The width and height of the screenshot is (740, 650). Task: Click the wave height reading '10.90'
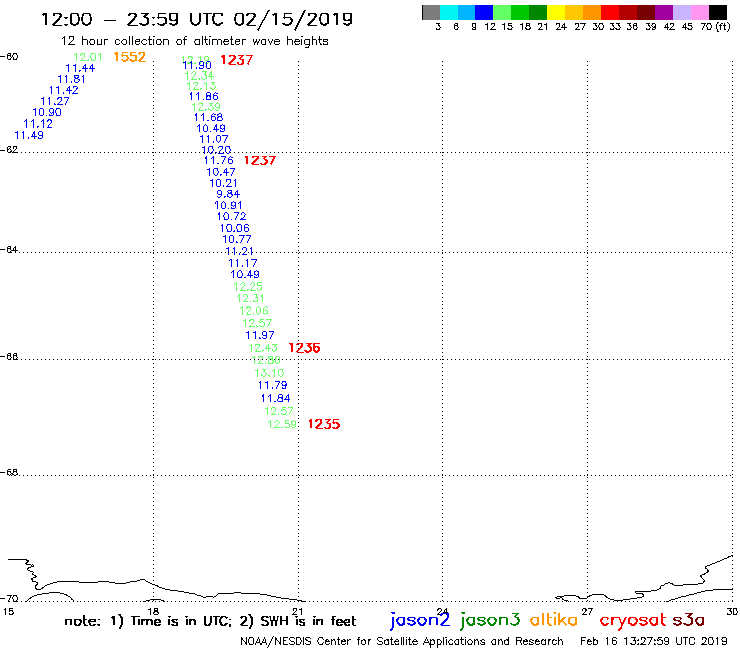pos(47,112)
